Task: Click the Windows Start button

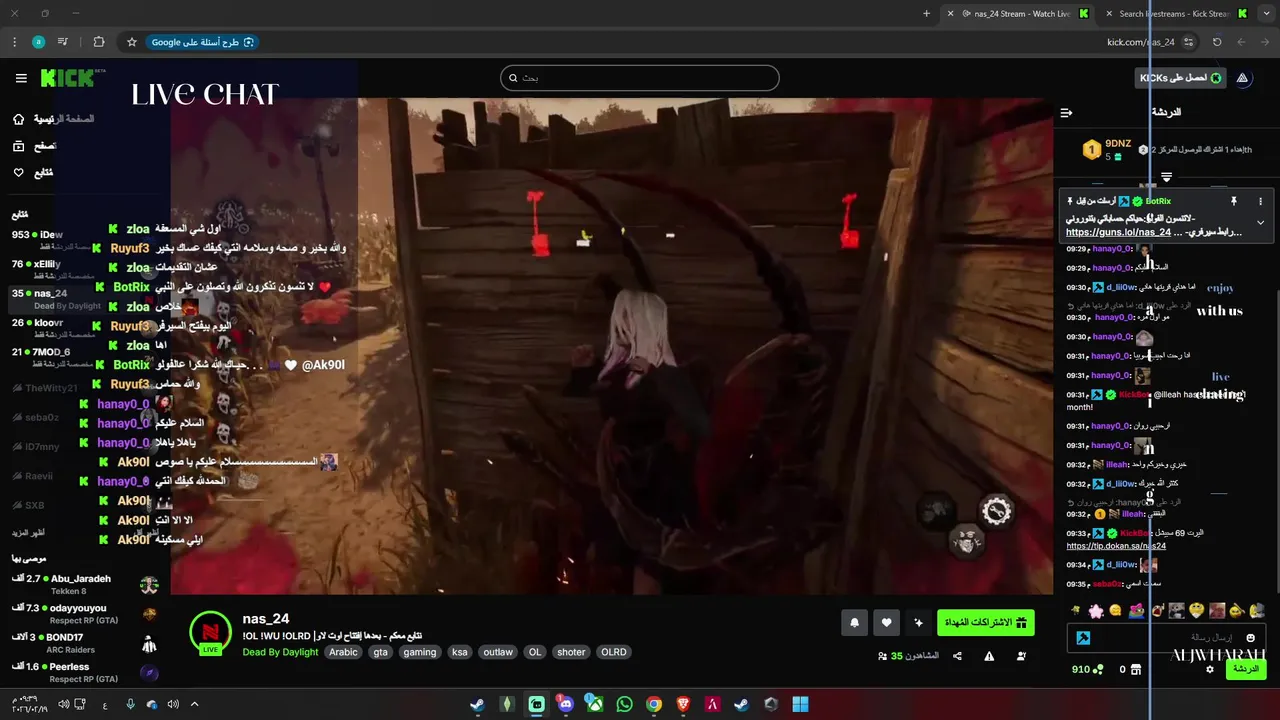Action: tap(800, 704)
